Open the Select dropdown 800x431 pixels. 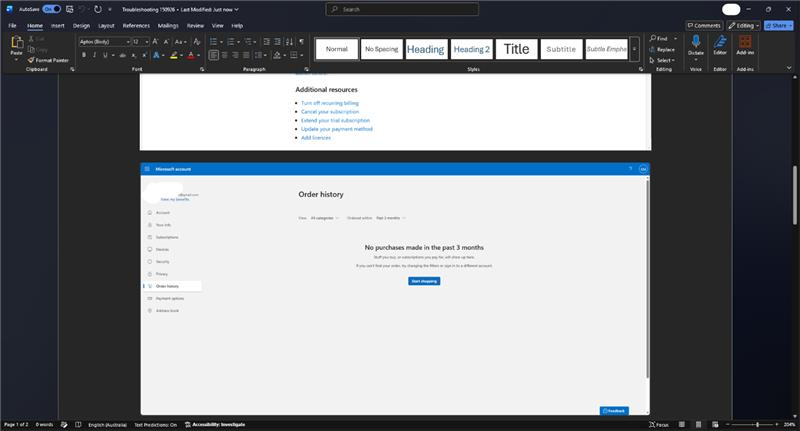(x=662, y=60)
